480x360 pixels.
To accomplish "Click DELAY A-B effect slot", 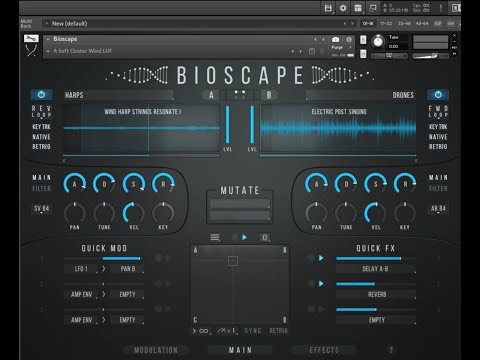I will 376,269.
